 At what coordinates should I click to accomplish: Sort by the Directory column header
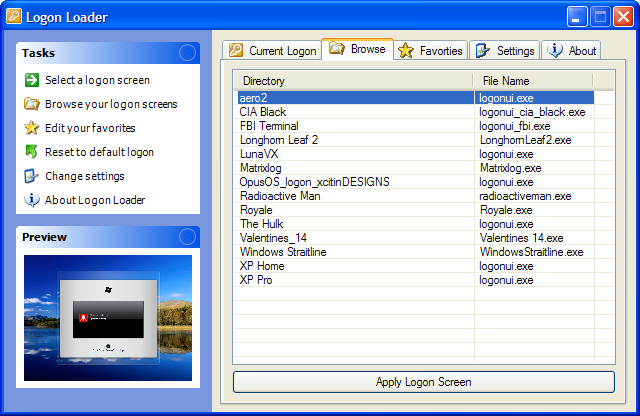pos(353,81)
